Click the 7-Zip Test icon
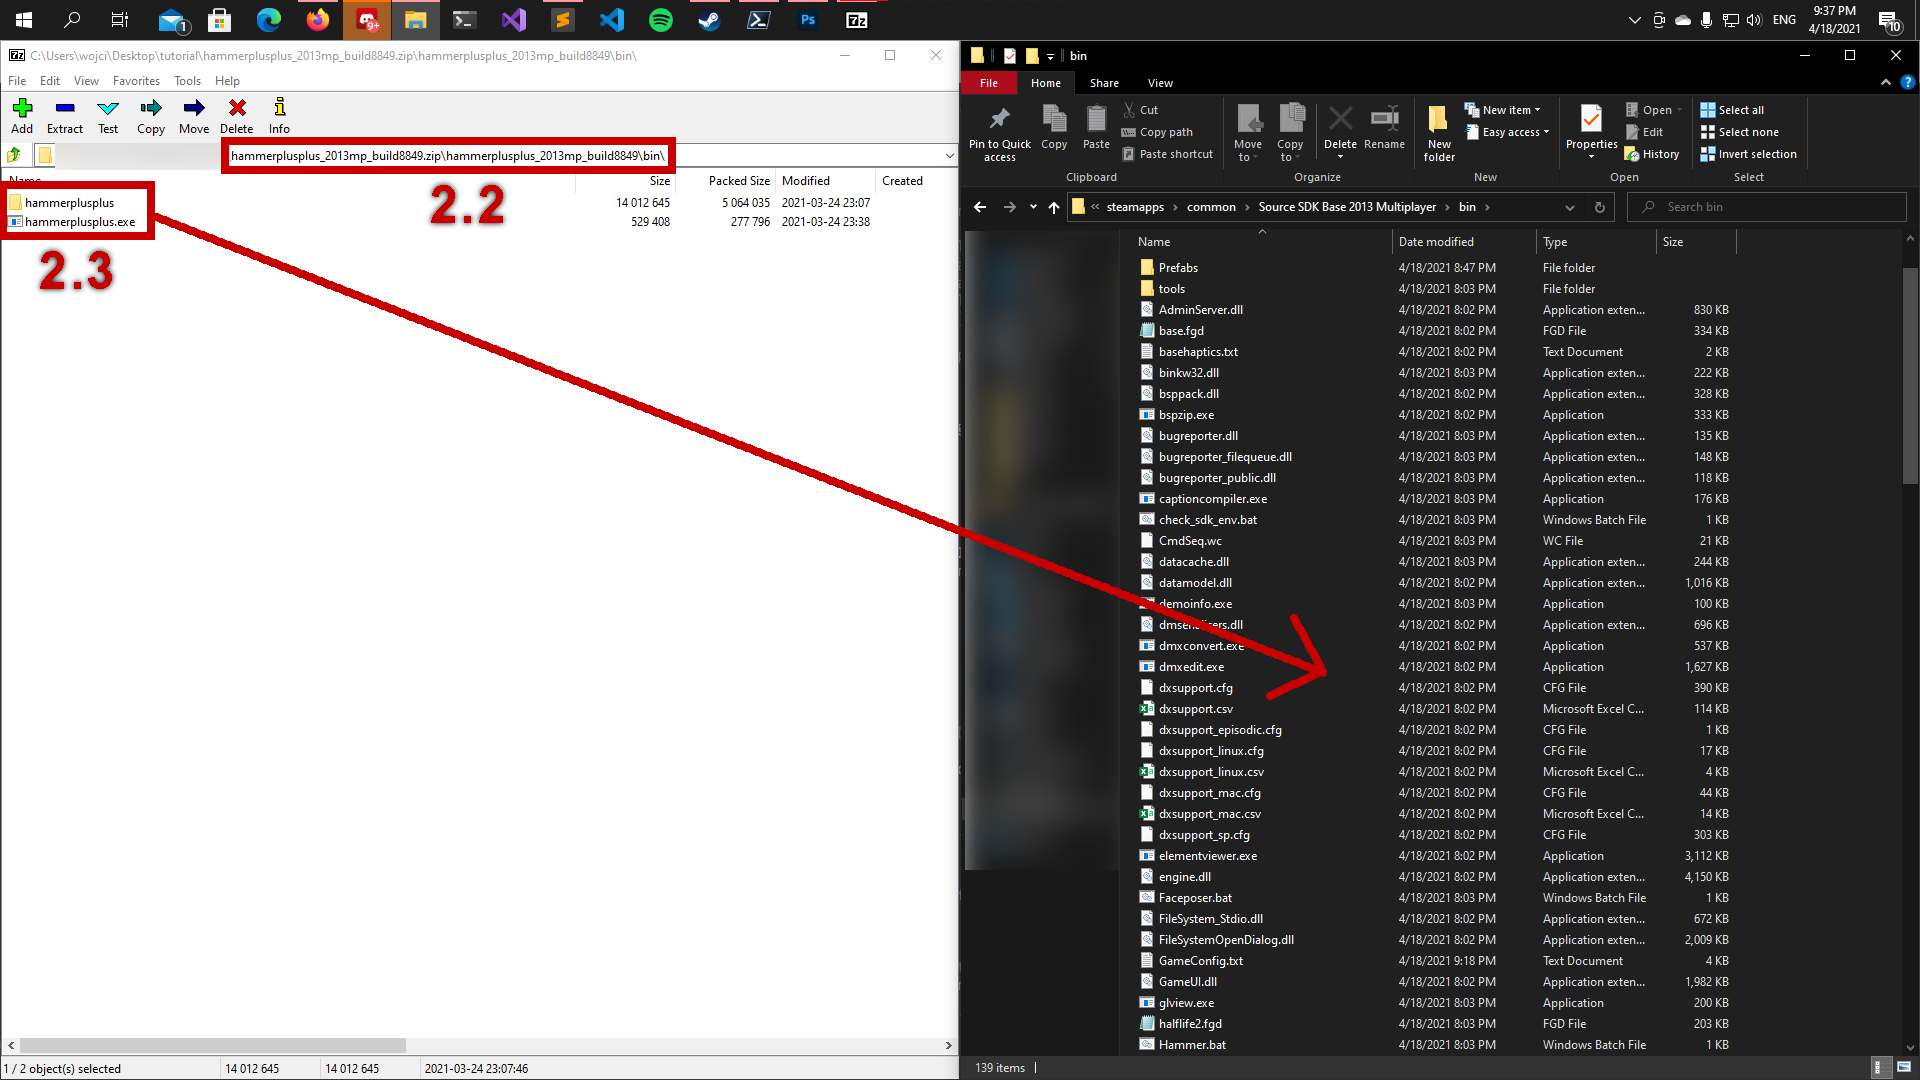The width and height of the screenshot is (1920, 1080). [108, 109]
